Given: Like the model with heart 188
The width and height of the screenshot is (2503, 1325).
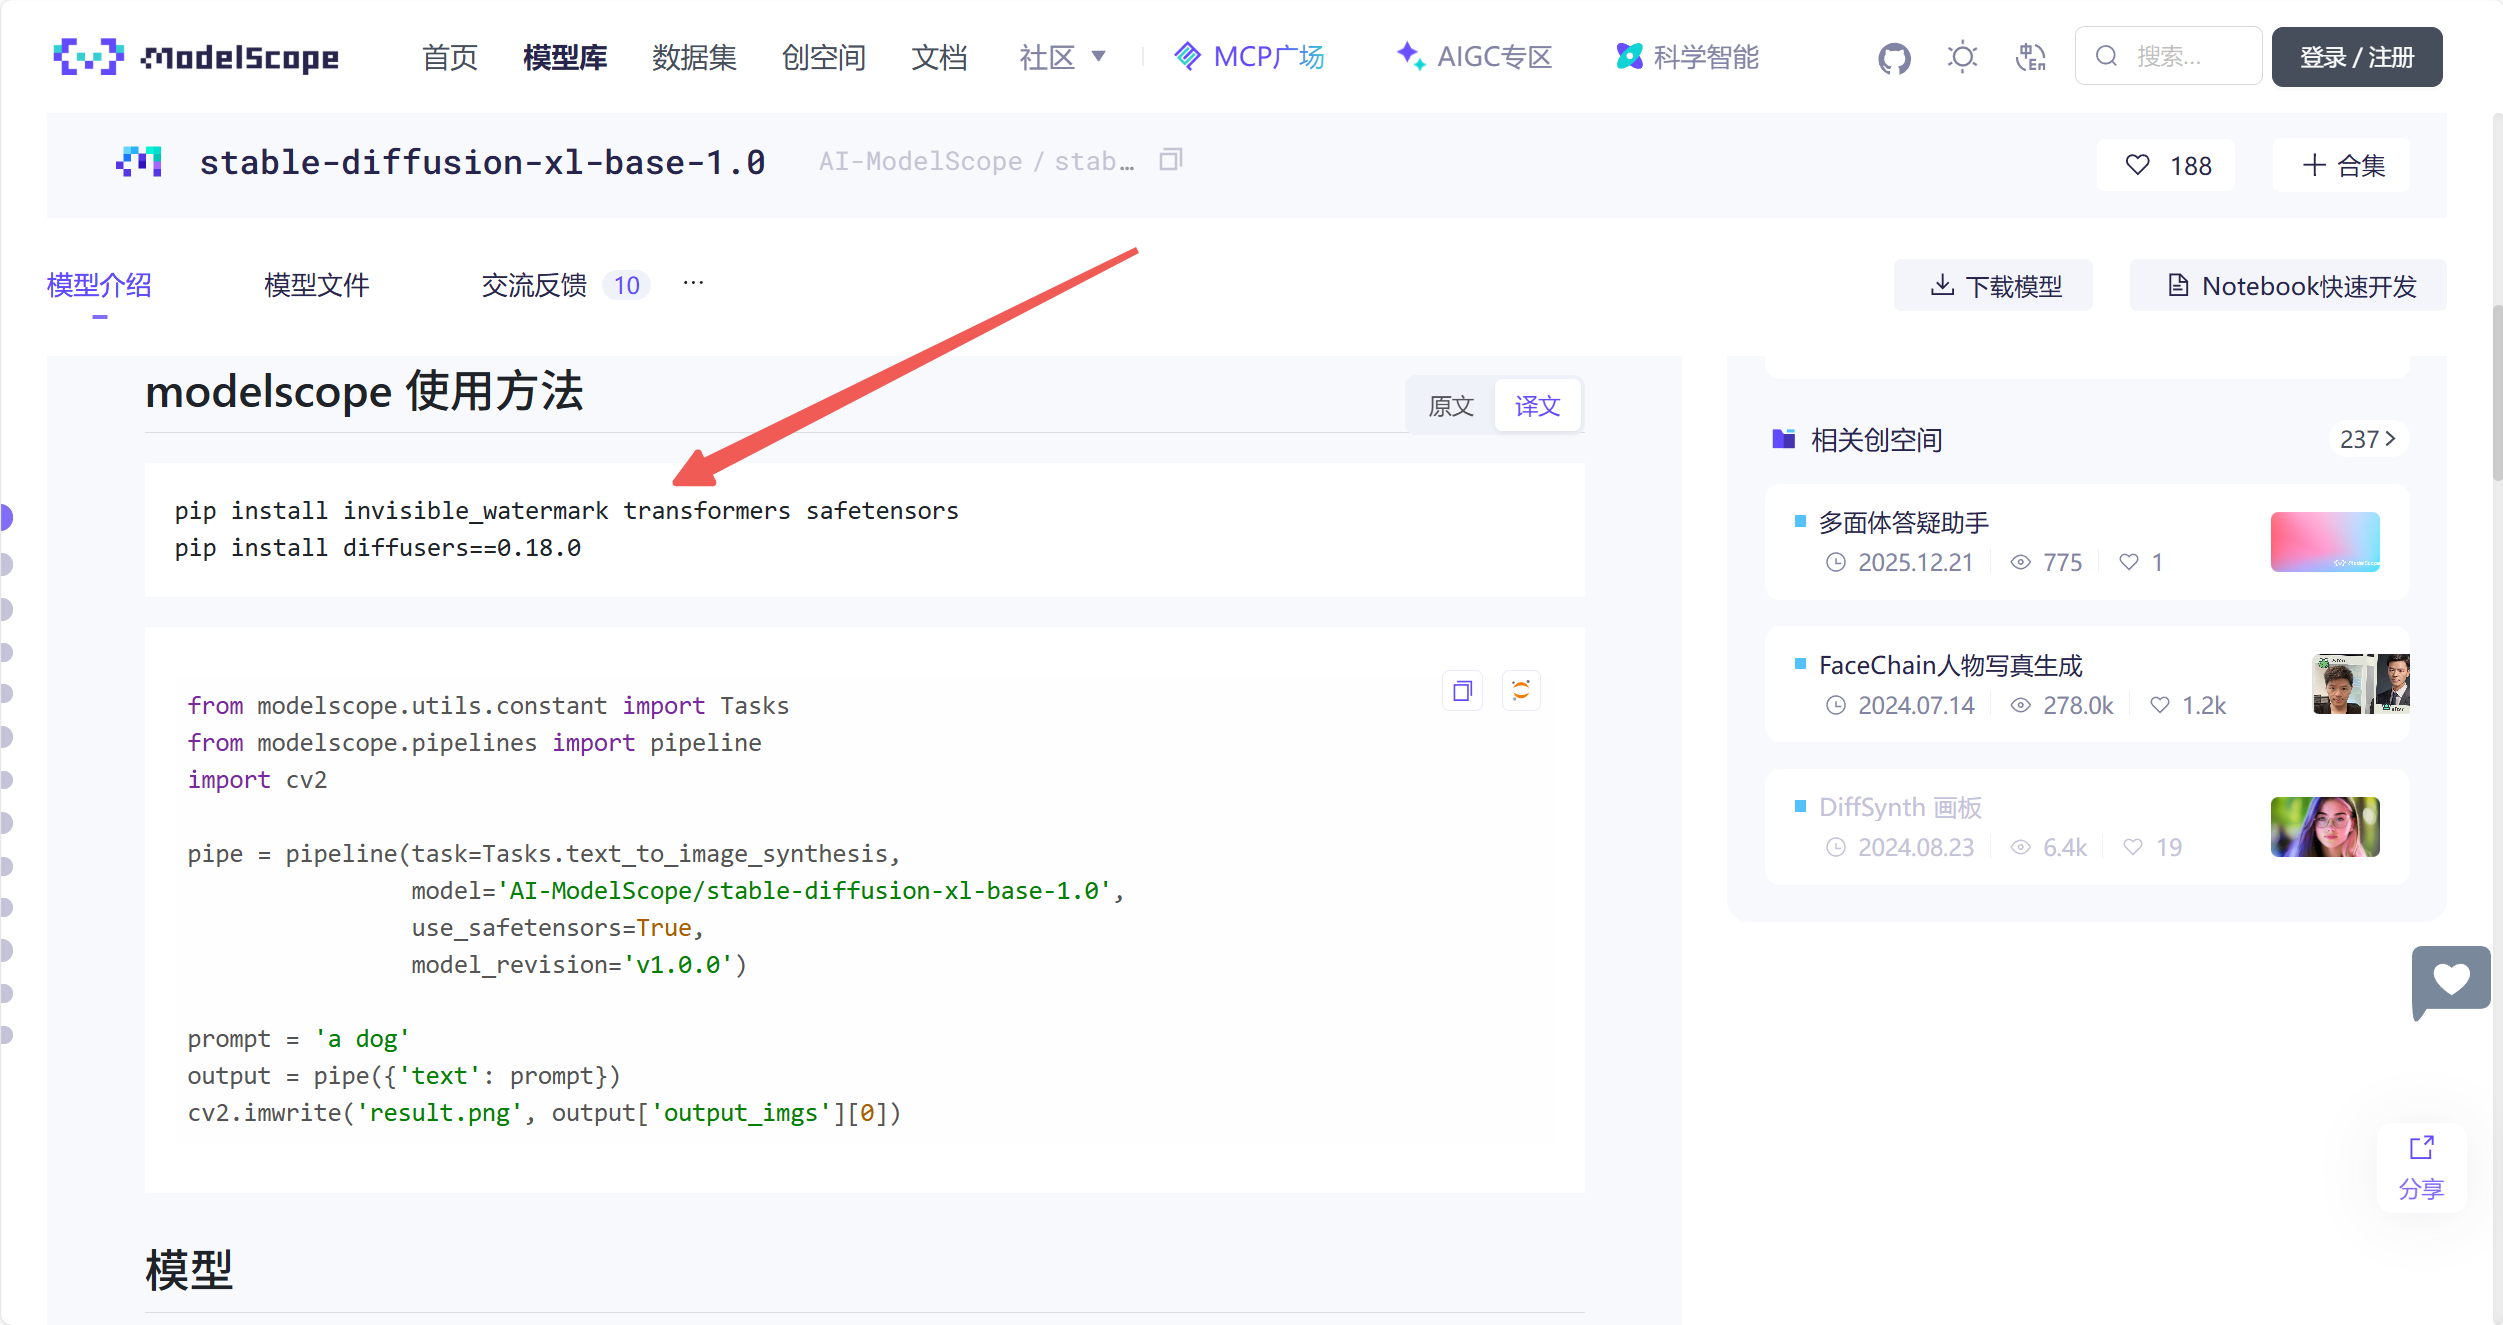Looking at the screenshot, I should tap(2166, 165).
